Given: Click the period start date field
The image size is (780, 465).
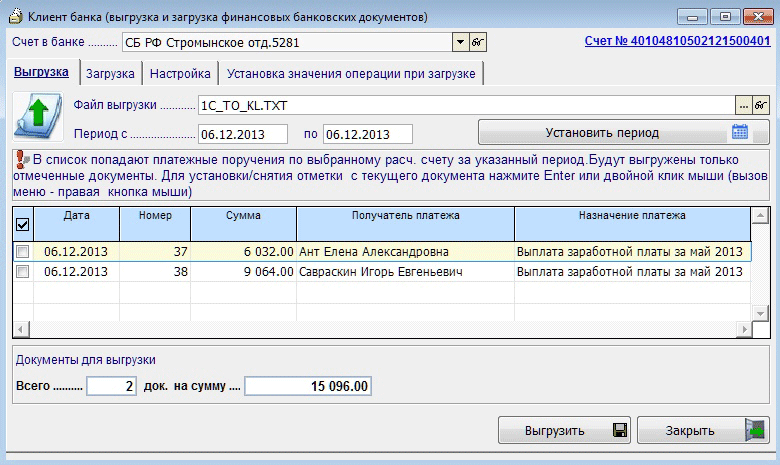Looking at the screenshot, I should click(243, 134).
